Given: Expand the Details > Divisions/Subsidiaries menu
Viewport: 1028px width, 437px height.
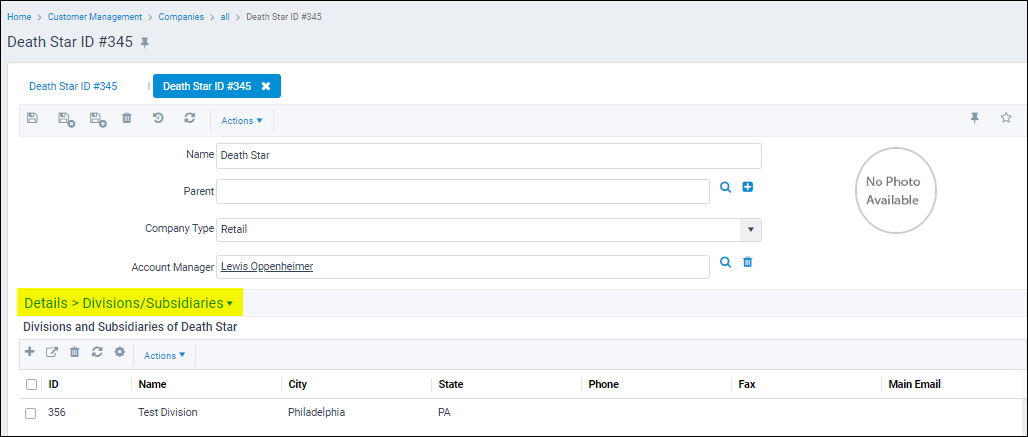Looking at the screenshot, I should tap(129, 303).
